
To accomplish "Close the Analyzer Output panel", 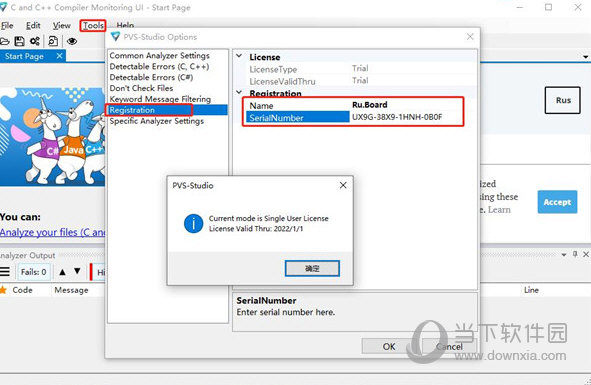I will coord(586,255).
